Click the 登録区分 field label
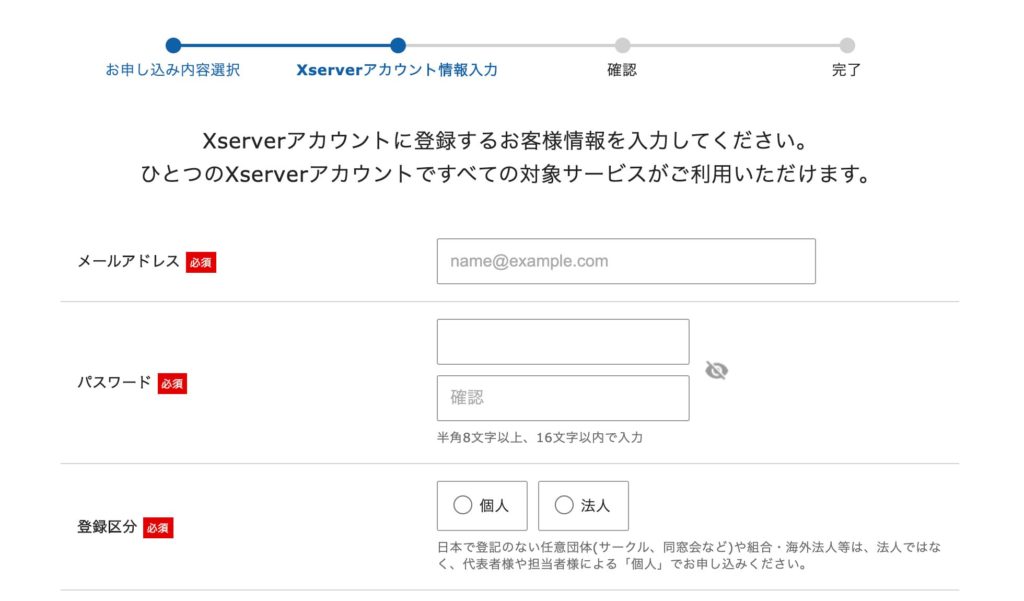Viewport: 1024px width, 601px height. (107, 526)
